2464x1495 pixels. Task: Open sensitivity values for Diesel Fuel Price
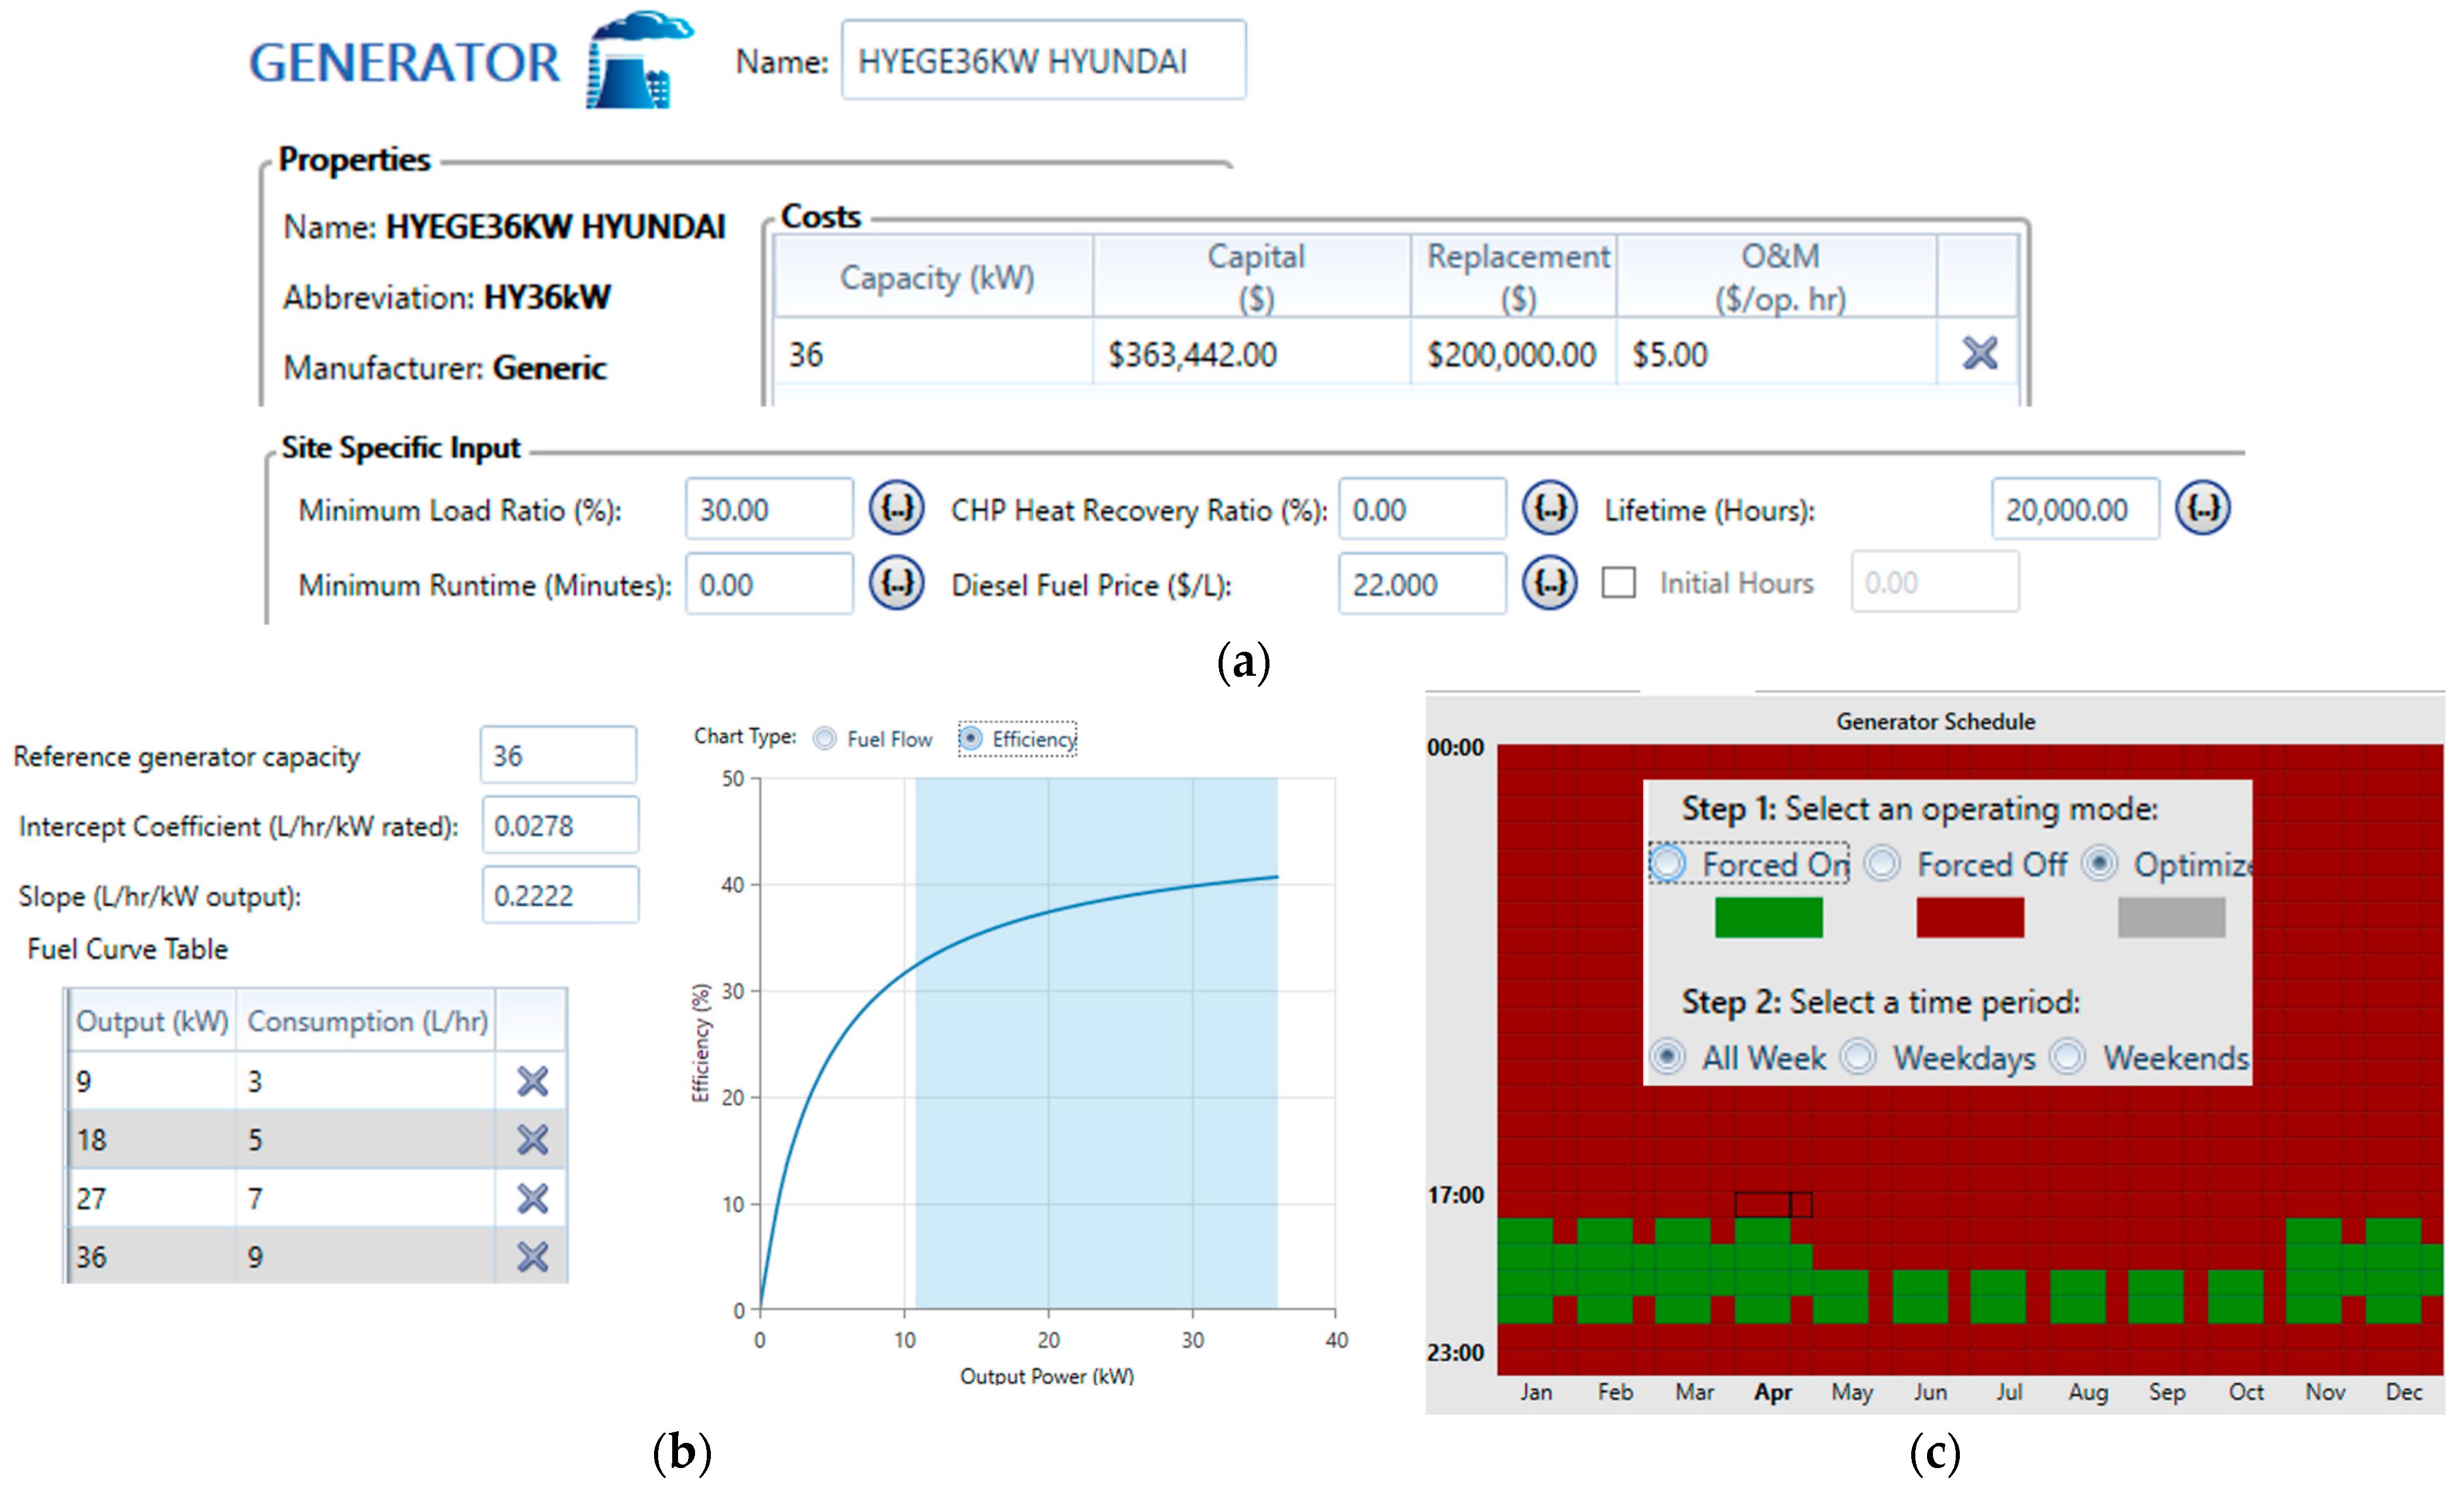(1549, 583)
